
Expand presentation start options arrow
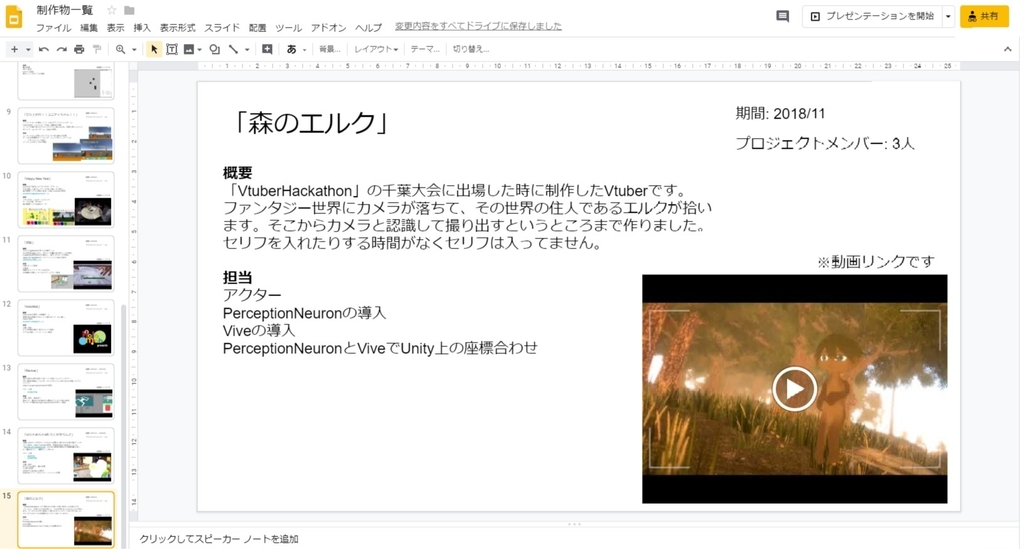948,16
